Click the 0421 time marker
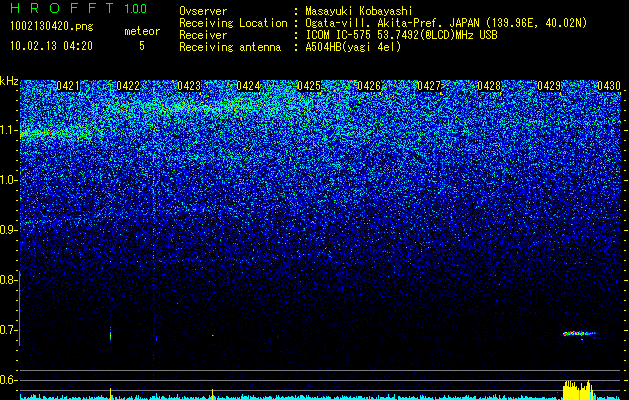This screenshot has height=400, width=629. 68,86
